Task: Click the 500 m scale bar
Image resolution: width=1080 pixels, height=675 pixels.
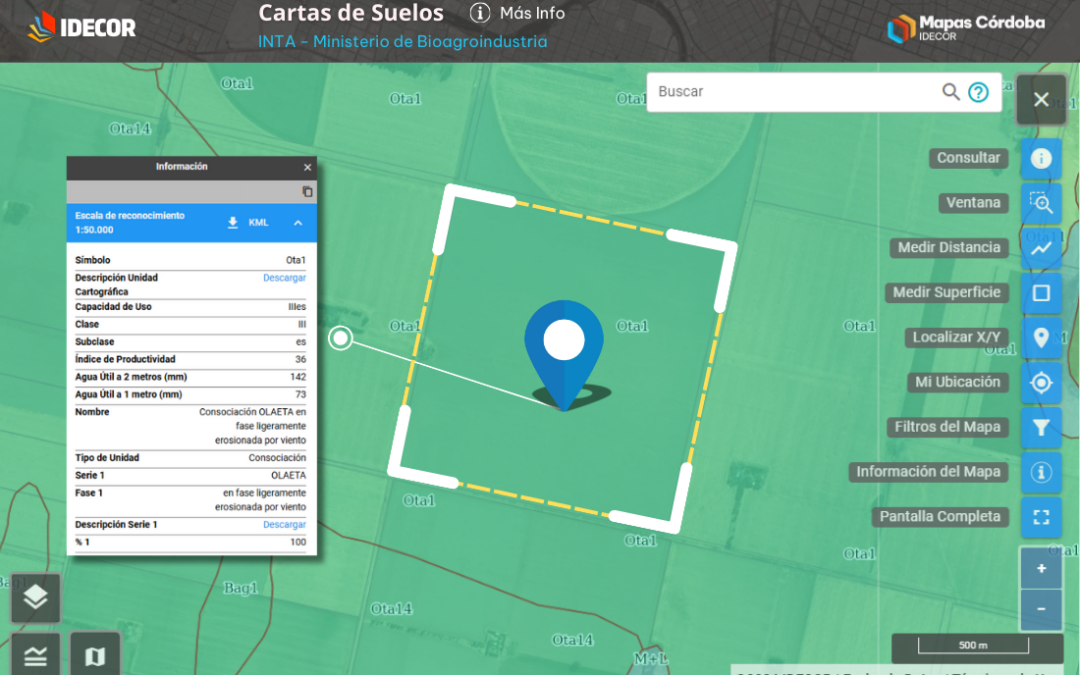Action: tap(973, 645)
